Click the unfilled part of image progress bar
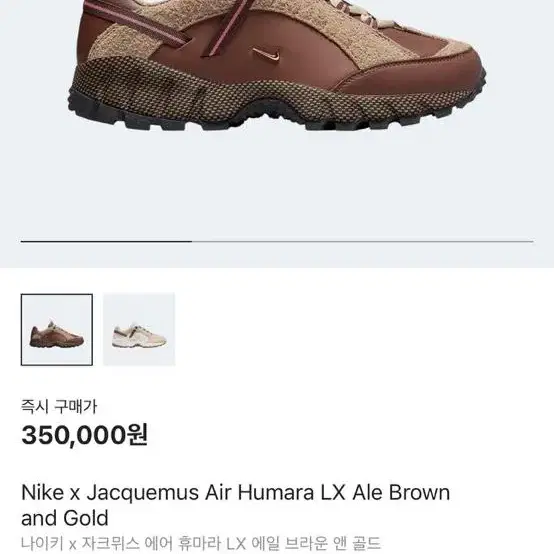Viewport: 554px width, 554px height. click(363, 241)
